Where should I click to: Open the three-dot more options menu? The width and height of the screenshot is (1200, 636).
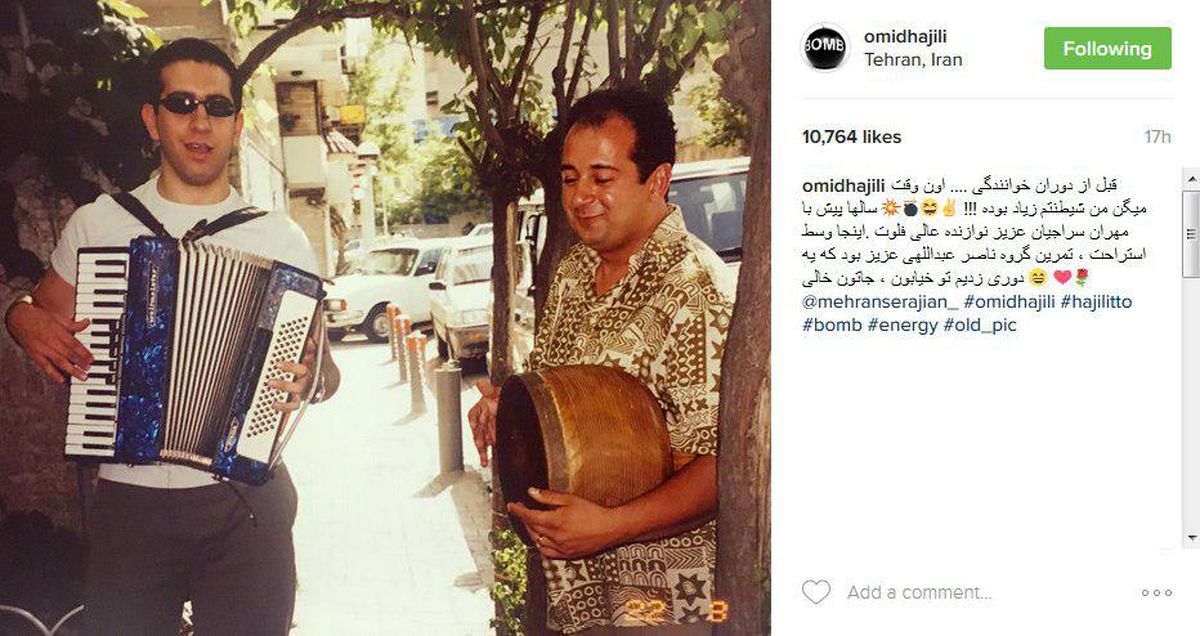pyautogui.click(x=1156, y=593)
